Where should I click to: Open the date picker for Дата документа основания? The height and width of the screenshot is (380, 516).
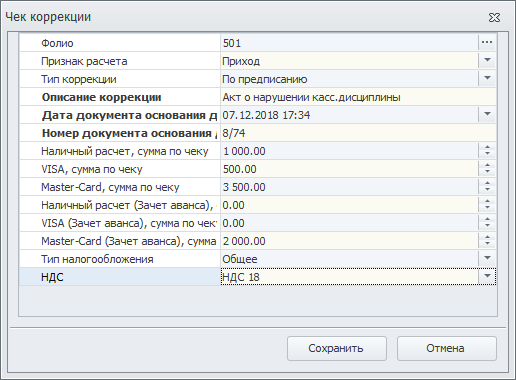click(x=487, y=115)
